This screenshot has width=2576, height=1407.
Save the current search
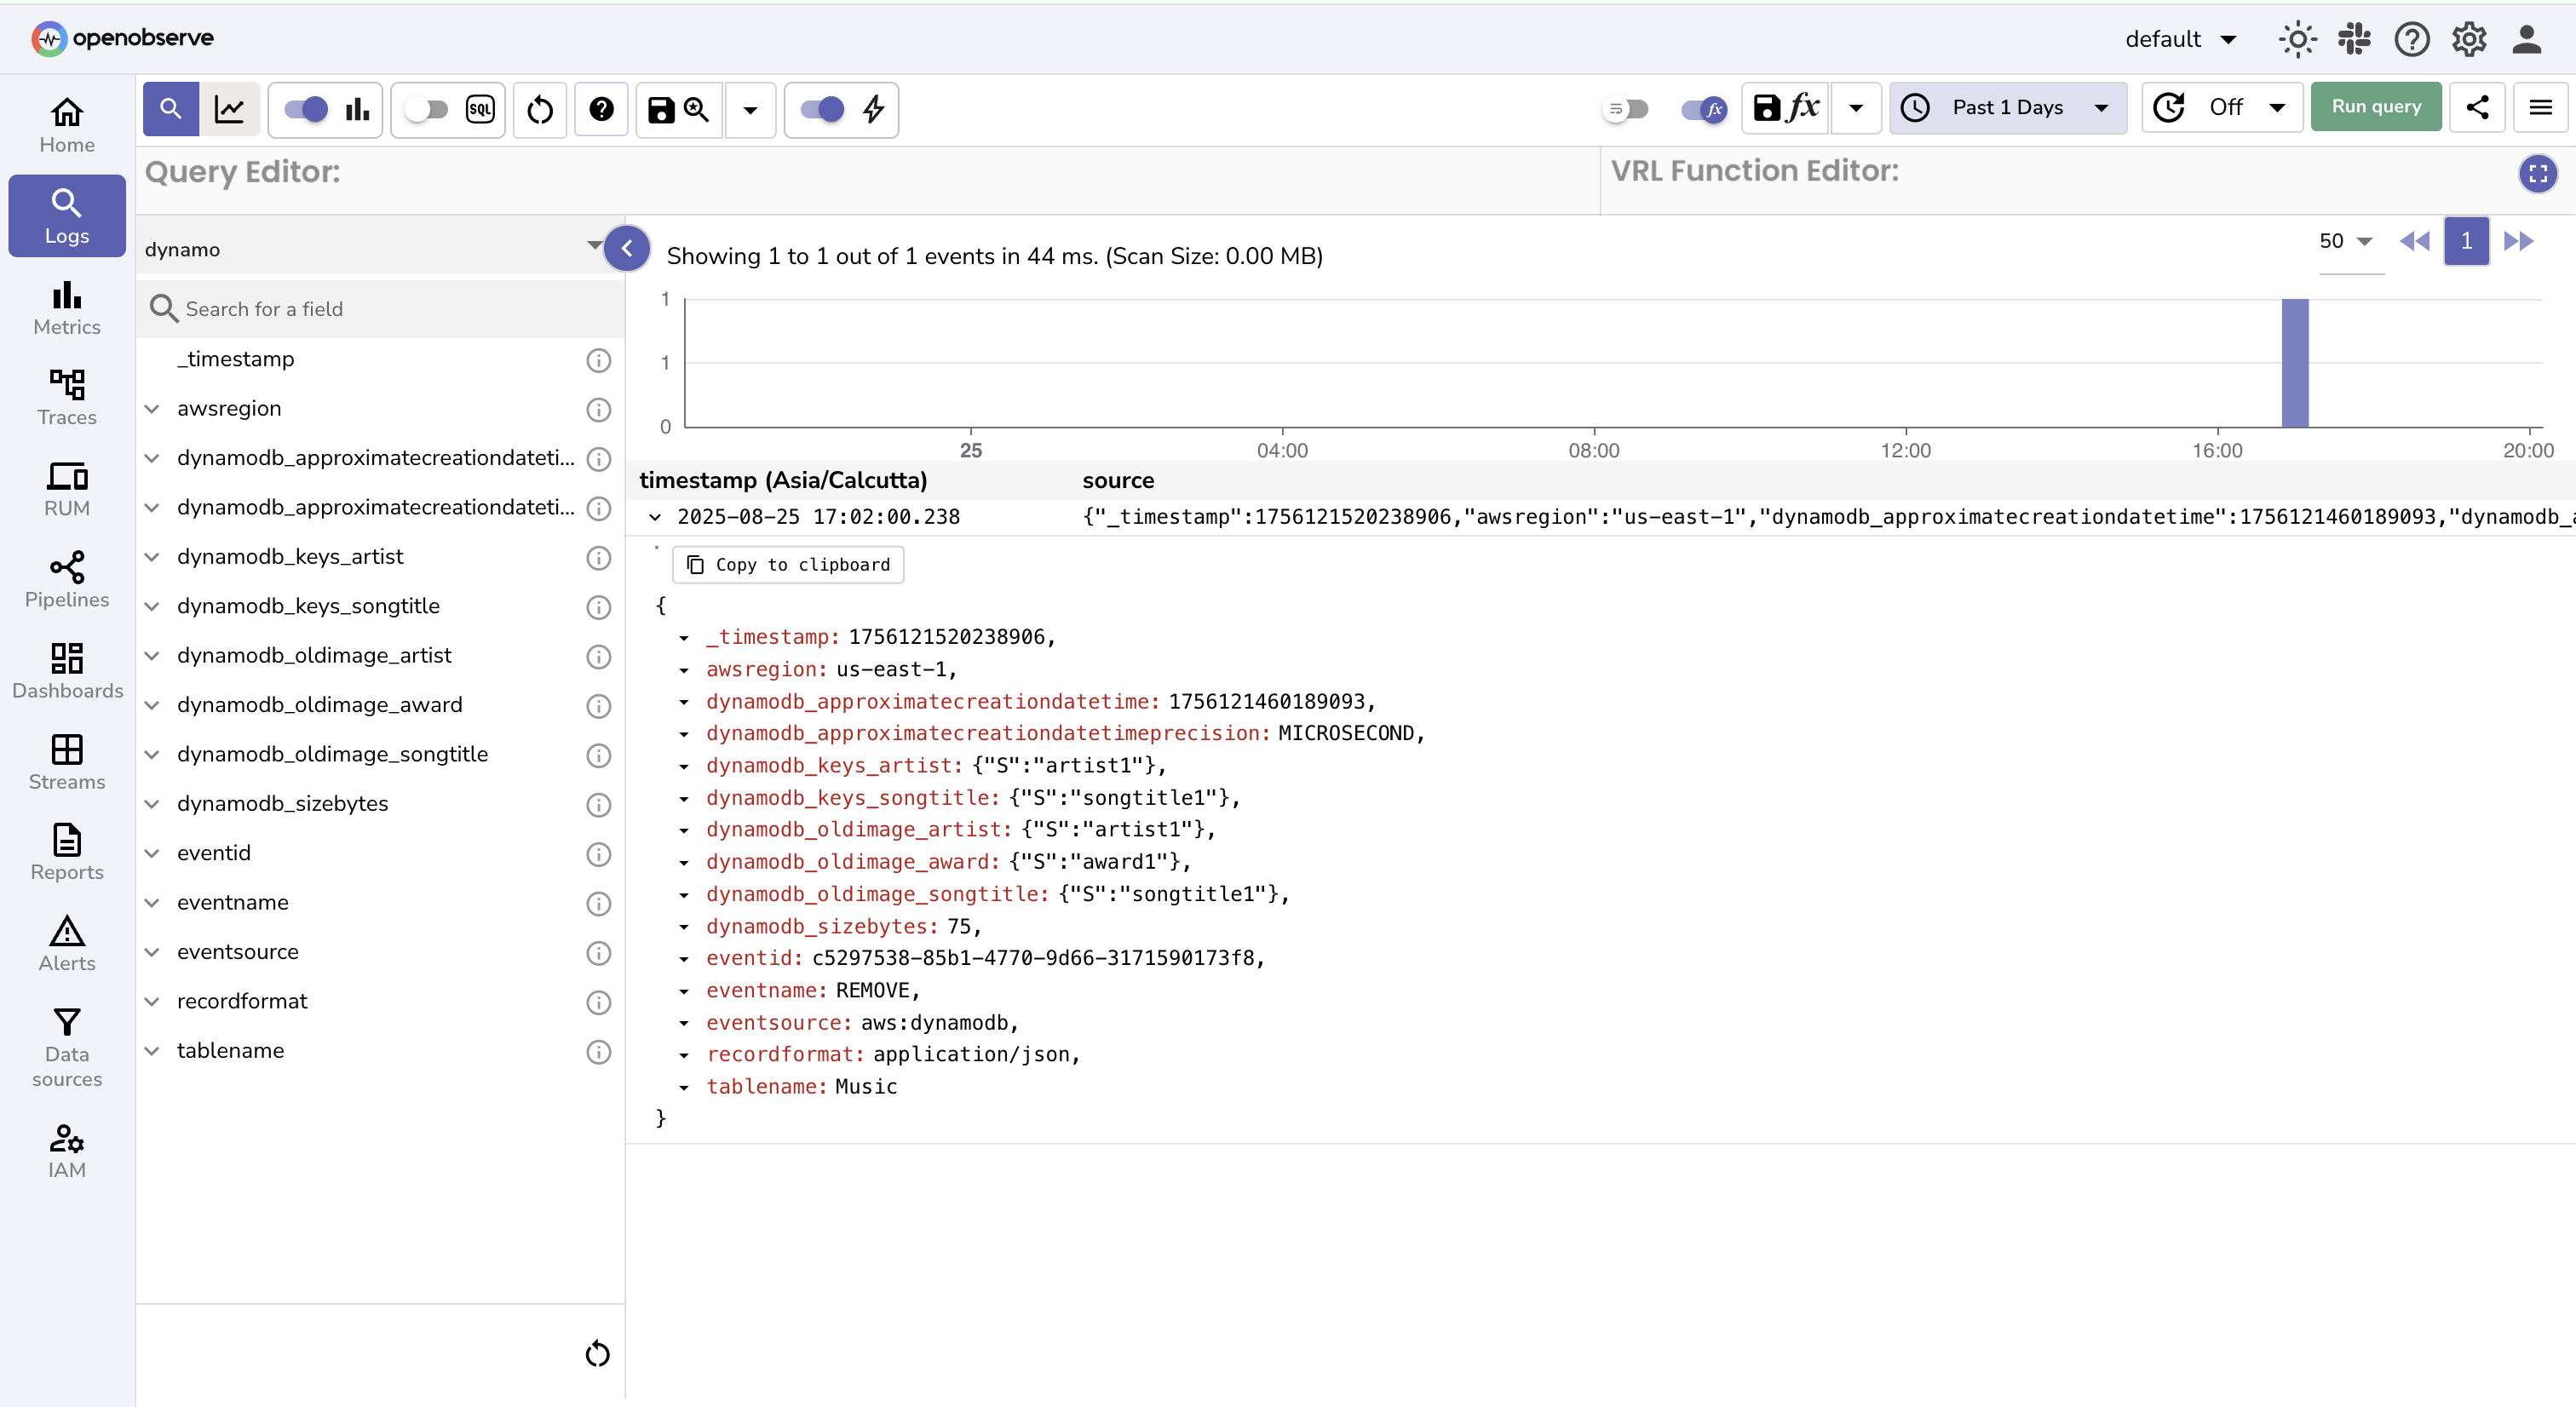point(660,110)
